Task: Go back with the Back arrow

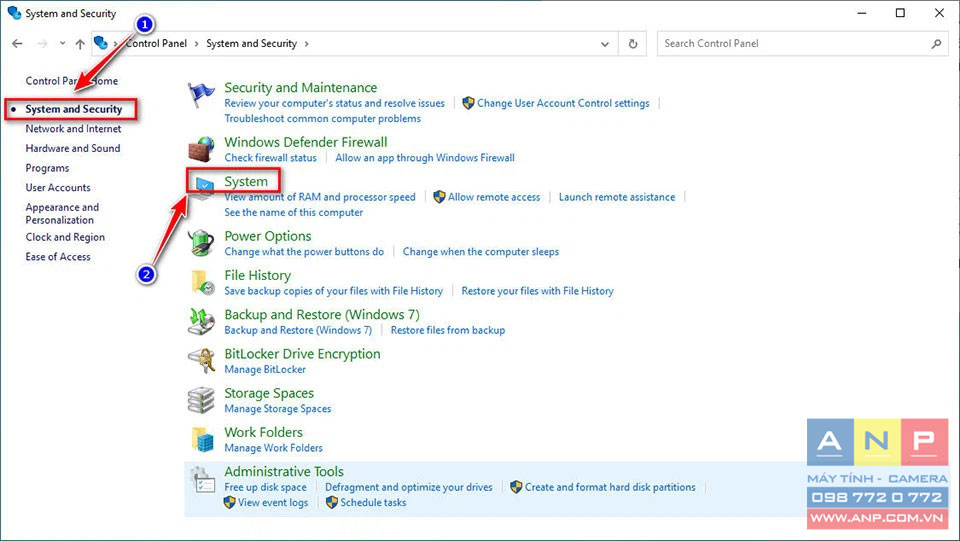Action: pyautogui.click(x=17, y=43)
